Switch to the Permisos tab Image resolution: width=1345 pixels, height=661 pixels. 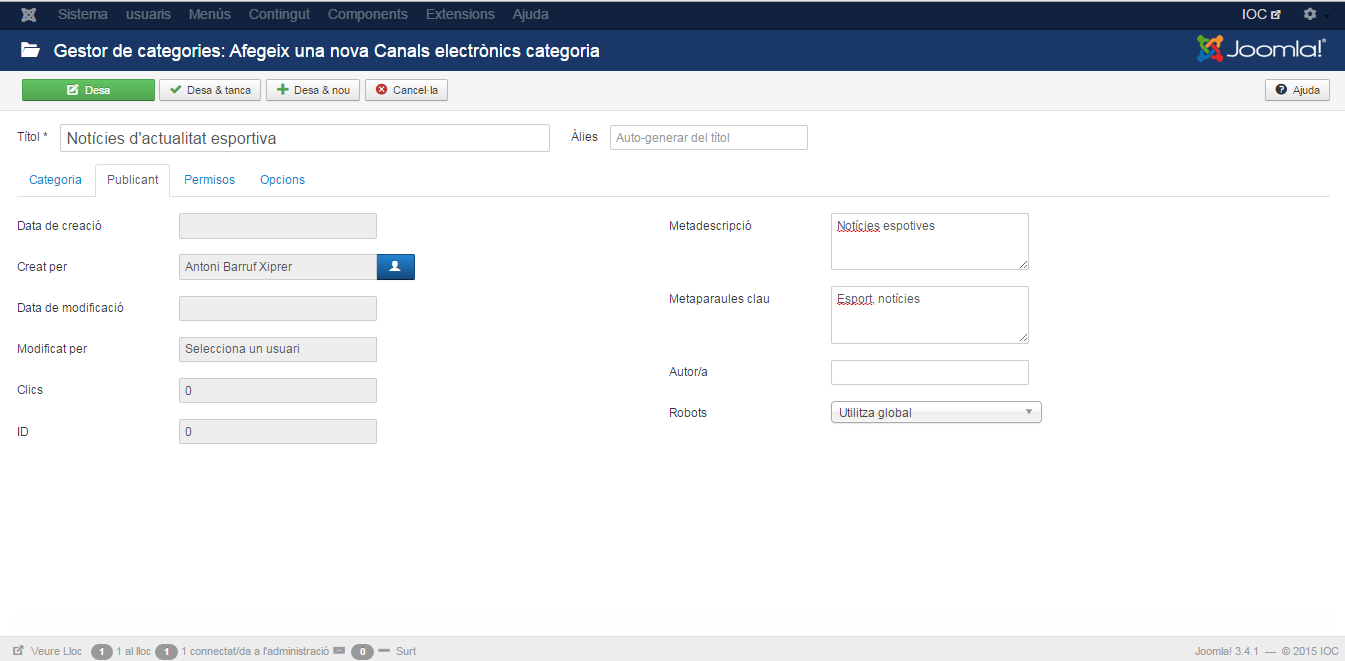[209, 180]
